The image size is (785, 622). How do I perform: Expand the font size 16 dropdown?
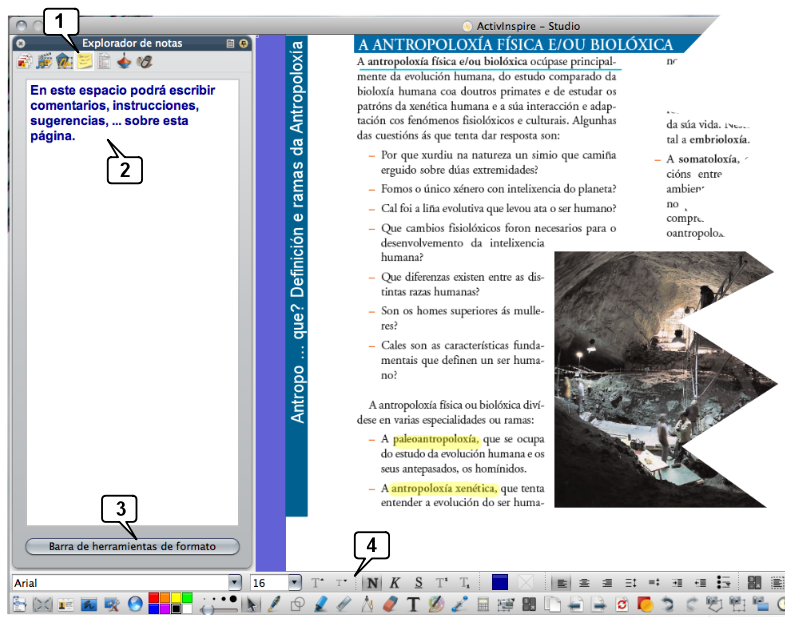point(295,582)
